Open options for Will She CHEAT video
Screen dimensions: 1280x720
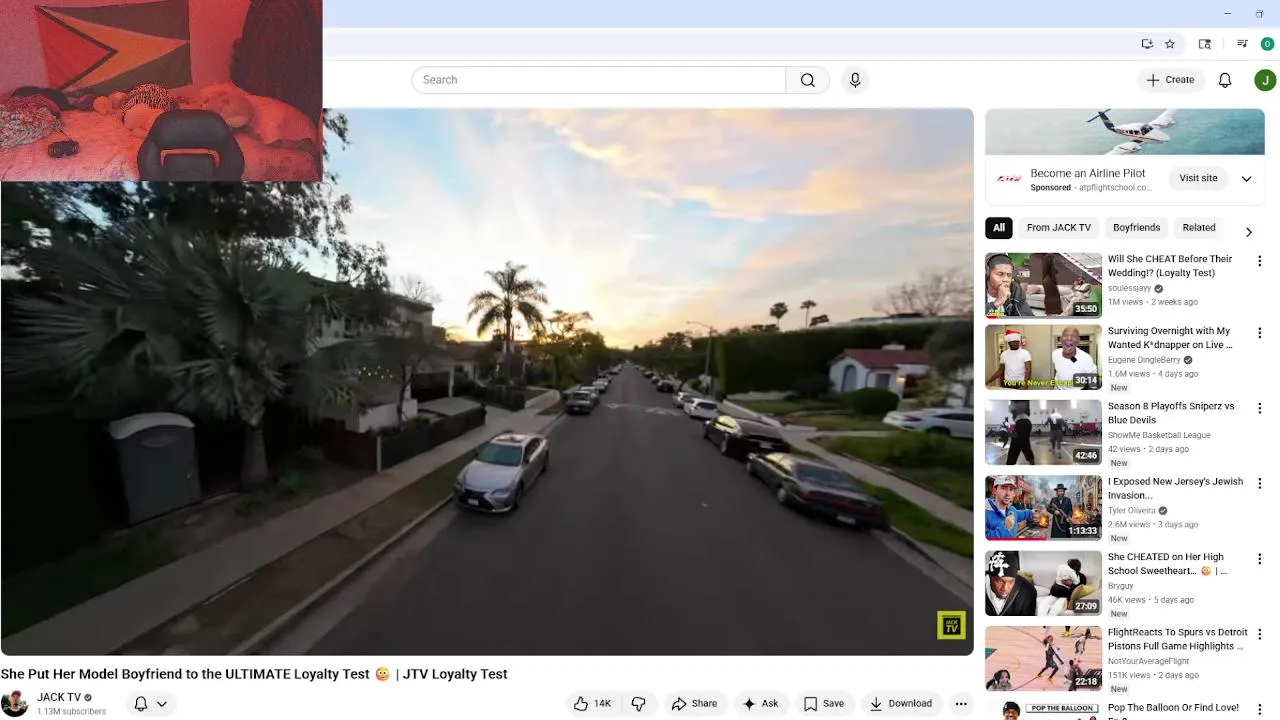[1260, 261]
